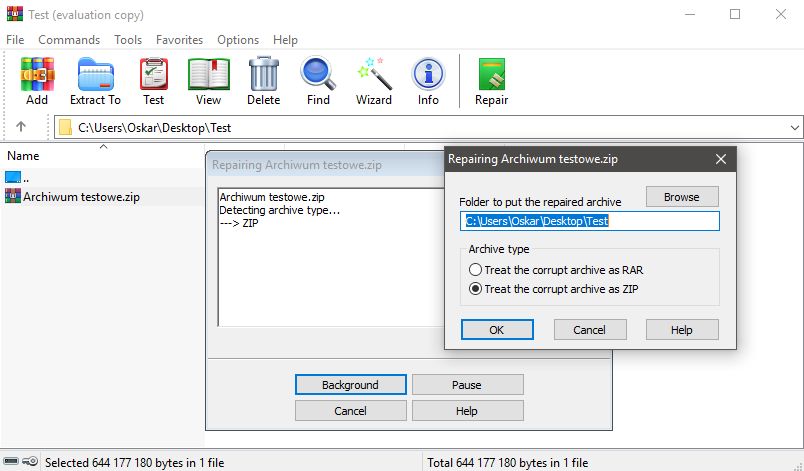
Task: Click the key icon in status bar
Action: tap(30, 461)
